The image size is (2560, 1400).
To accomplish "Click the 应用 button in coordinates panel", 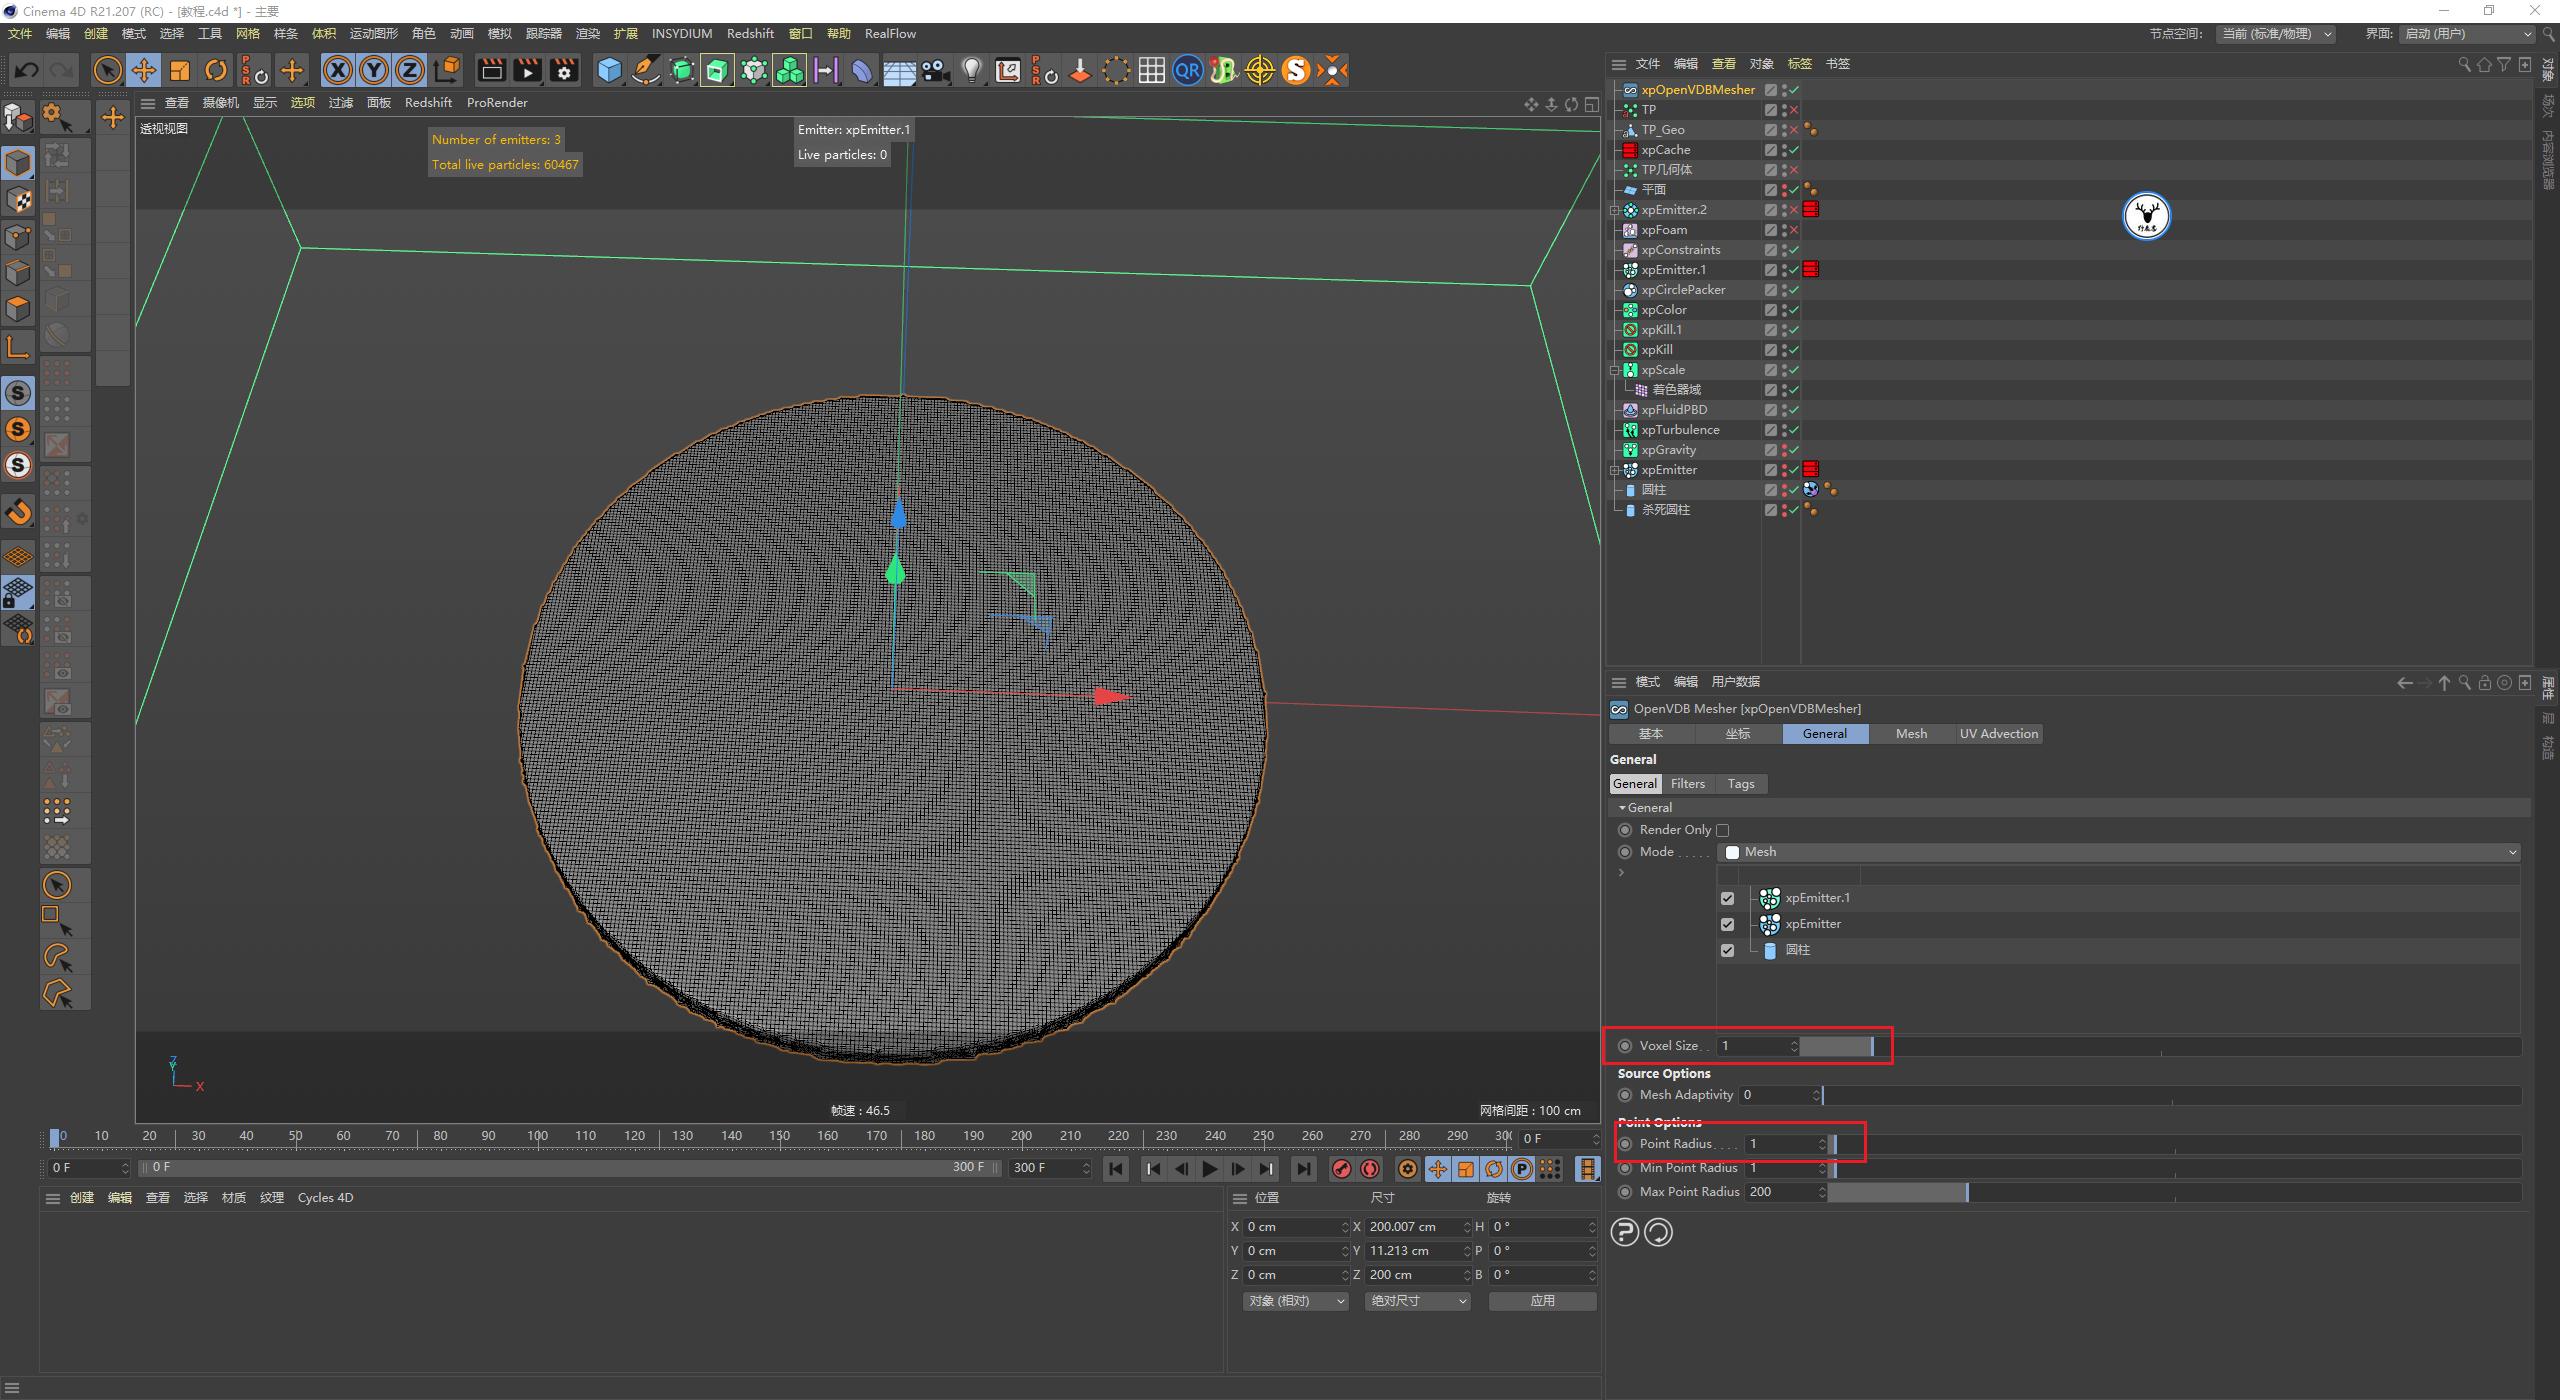I will (1542, 1300).
